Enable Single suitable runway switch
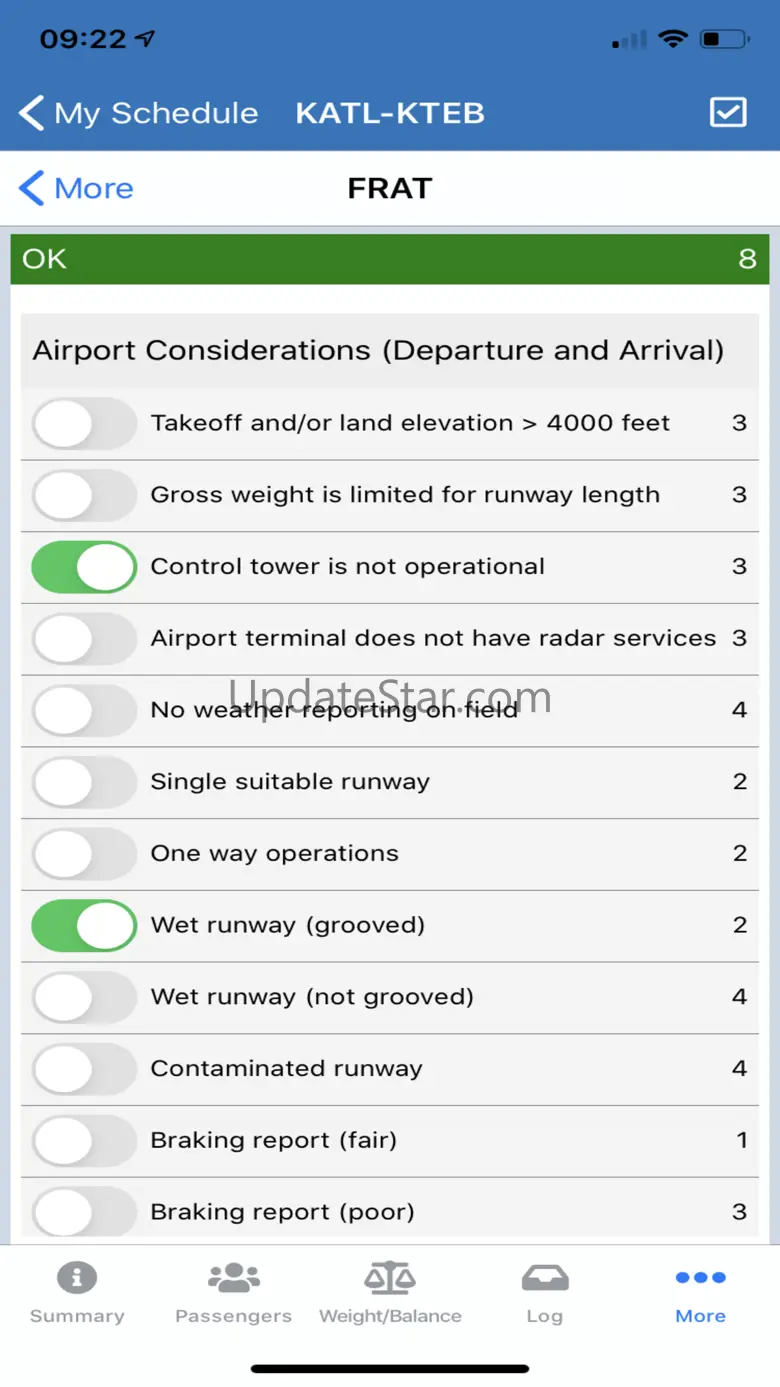Screen dimensions: 780x1387 click(x=84, y=782)
